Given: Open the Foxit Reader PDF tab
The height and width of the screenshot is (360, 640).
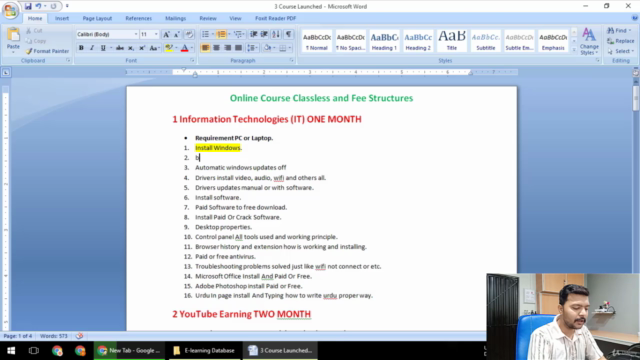Looking at the screenshot, I should 276,18.
